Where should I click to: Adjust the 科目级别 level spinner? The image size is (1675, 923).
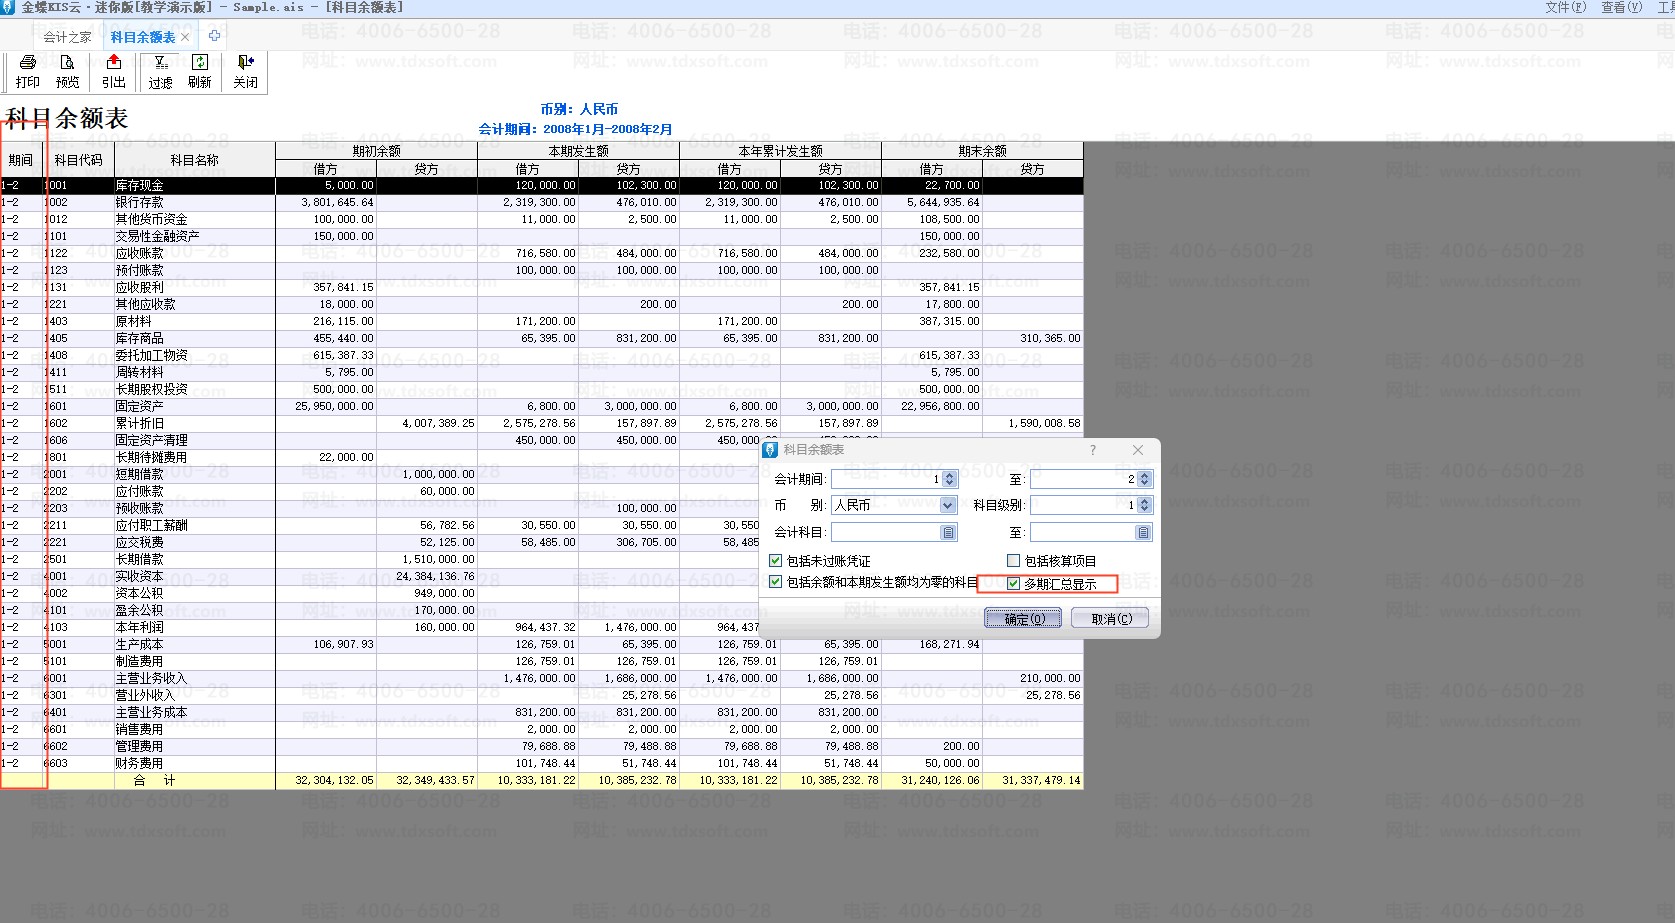click(1145, 506)
